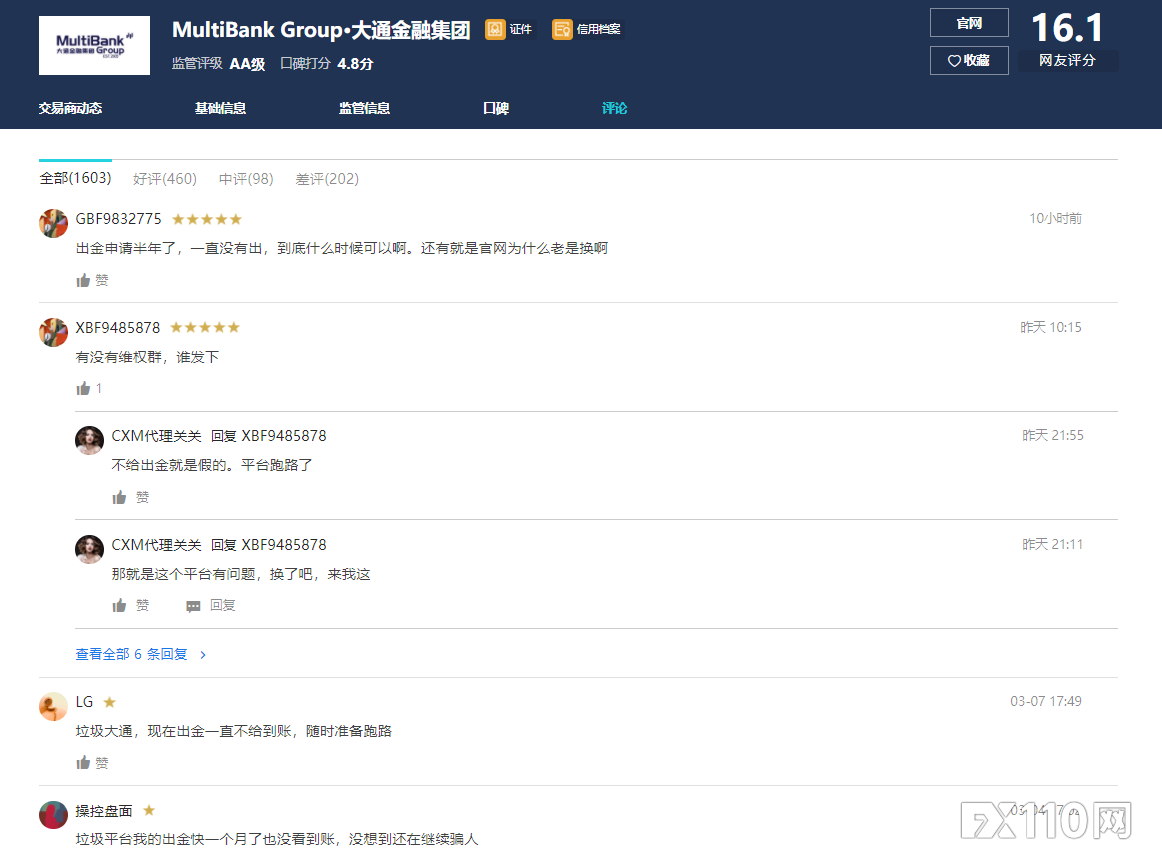Filter reviews by 好评(460)
1162x863 pixels.
coord(165,179)
